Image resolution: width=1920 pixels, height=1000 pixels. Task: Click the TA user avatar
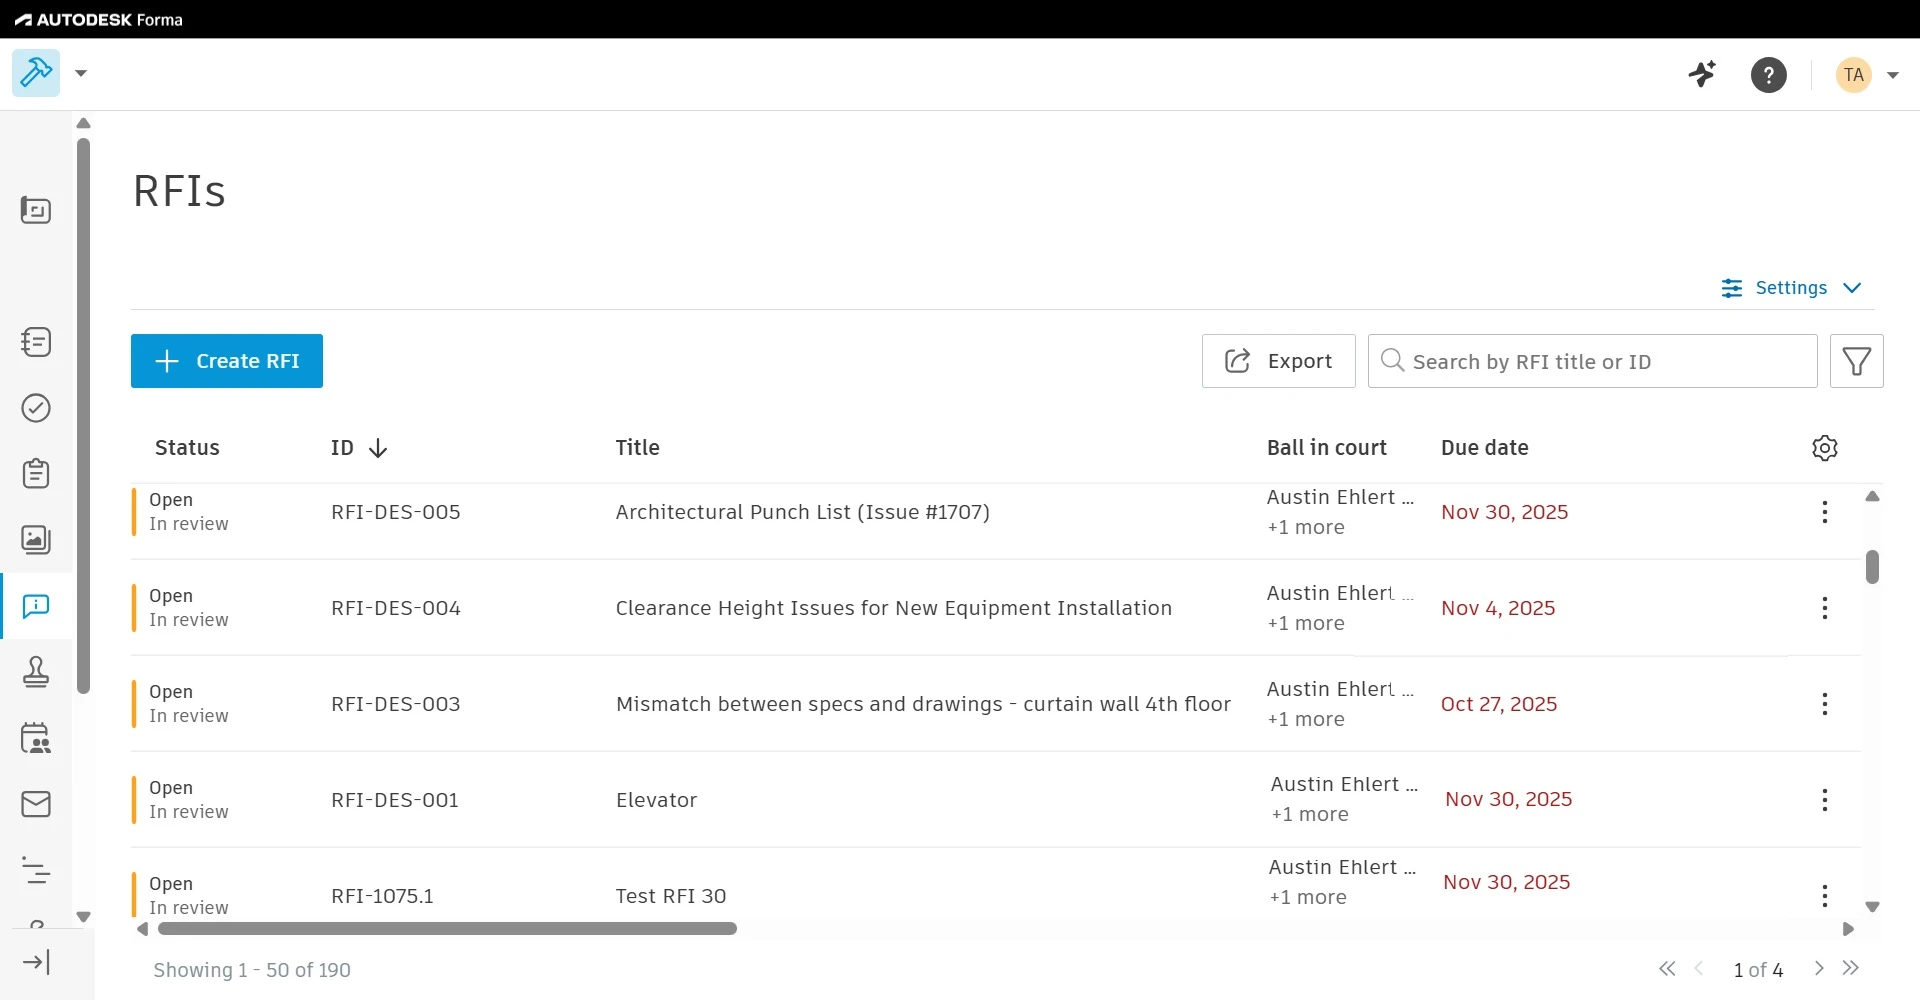(x=1854, y=75)
